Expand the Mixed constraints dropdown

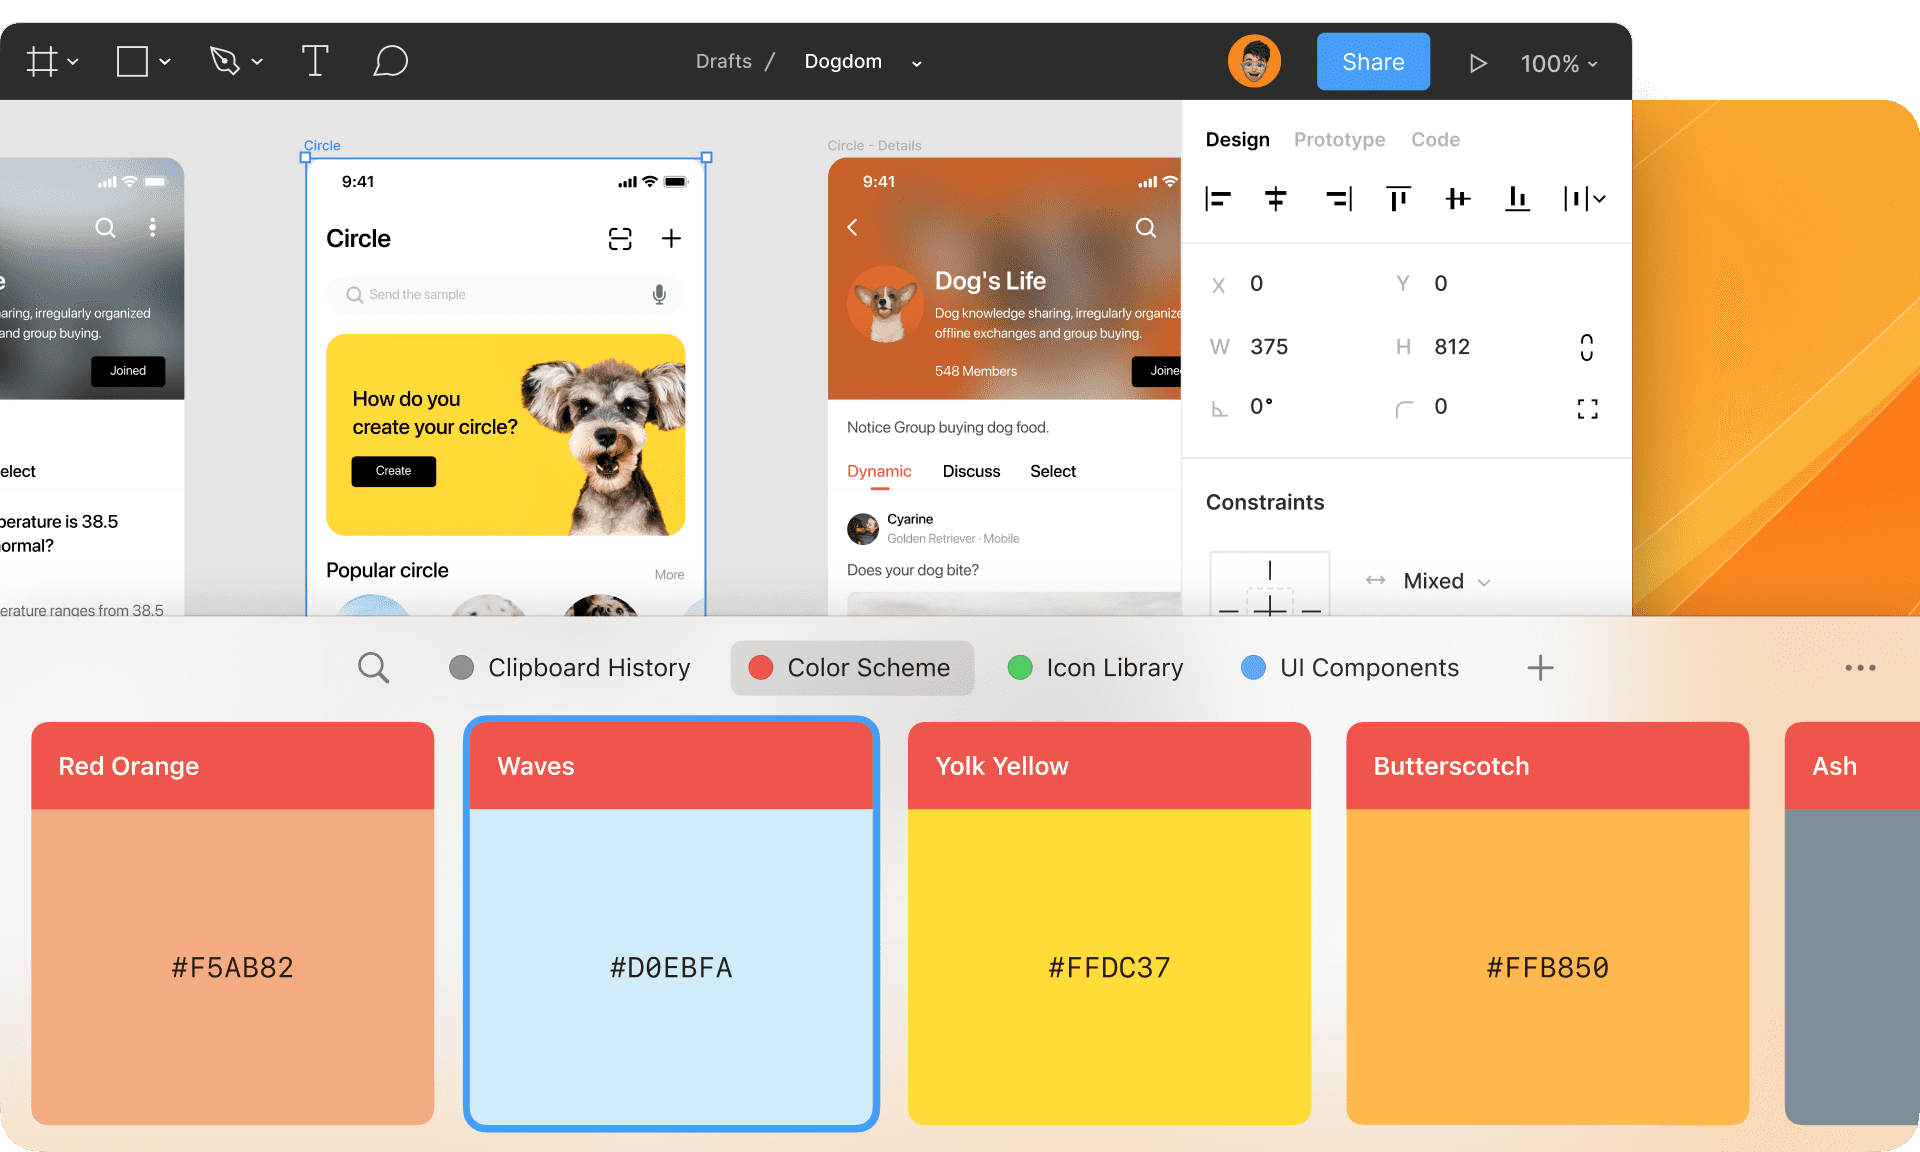pyautogui.click(x=1446, y=581)
